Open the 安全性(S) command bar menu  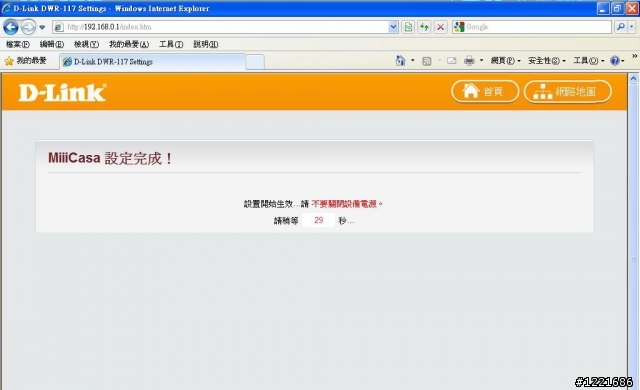point(547,61)
